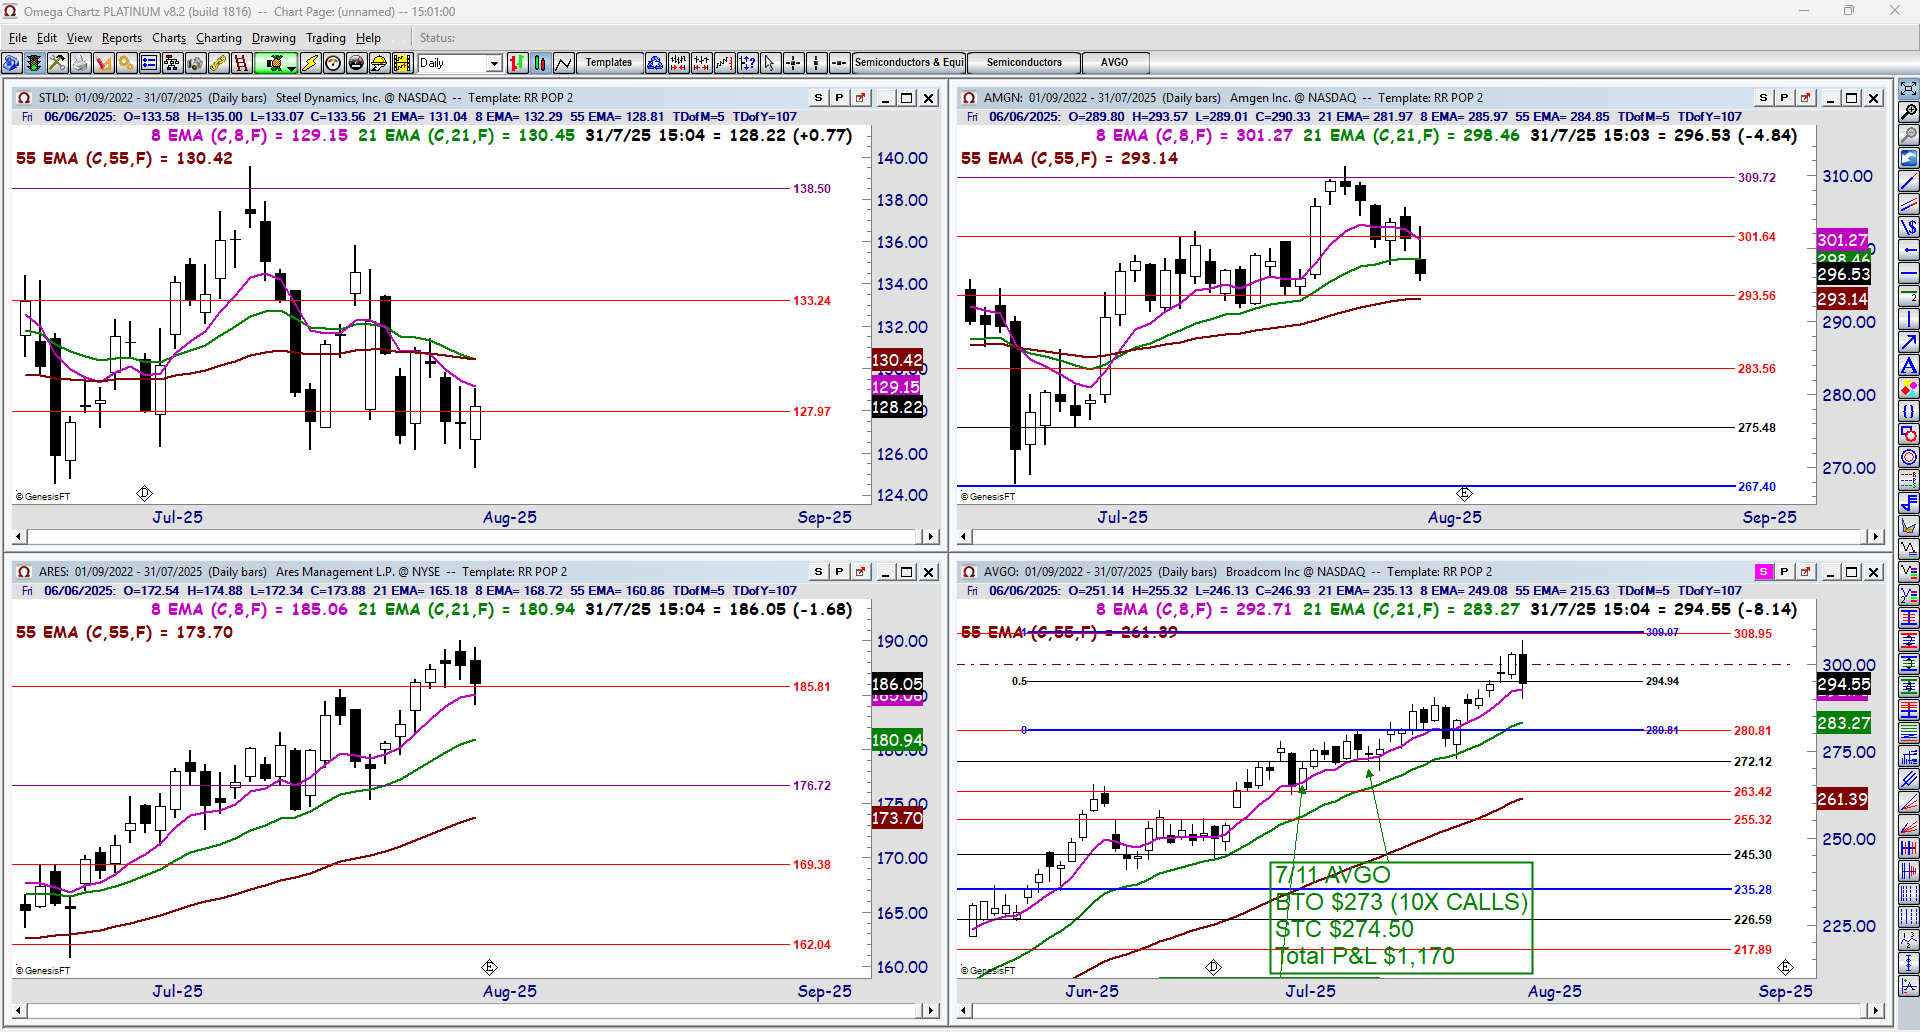
Task: Select the circle drawing tool
Action: pos(1908,457)
